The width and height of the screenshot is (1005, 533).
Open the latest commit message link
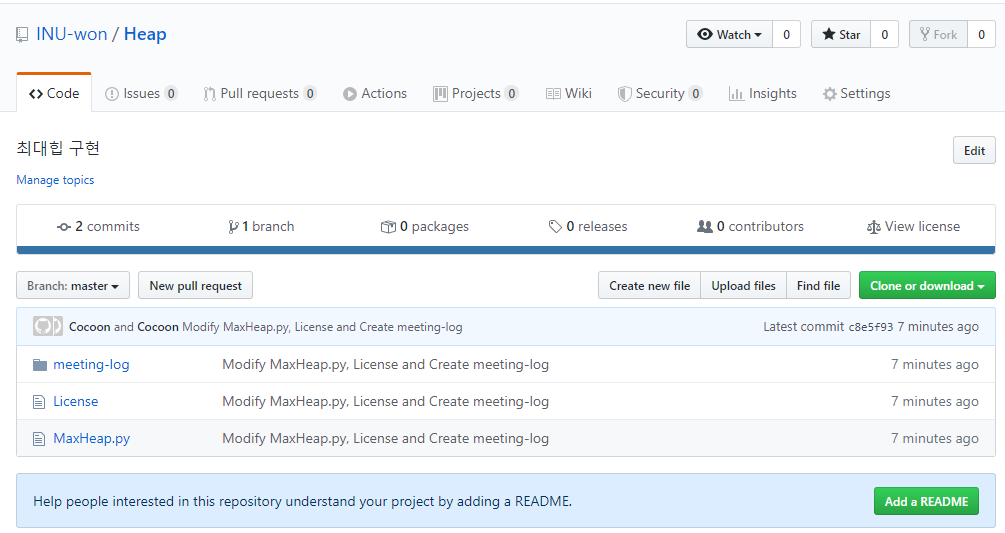point(322,327)
